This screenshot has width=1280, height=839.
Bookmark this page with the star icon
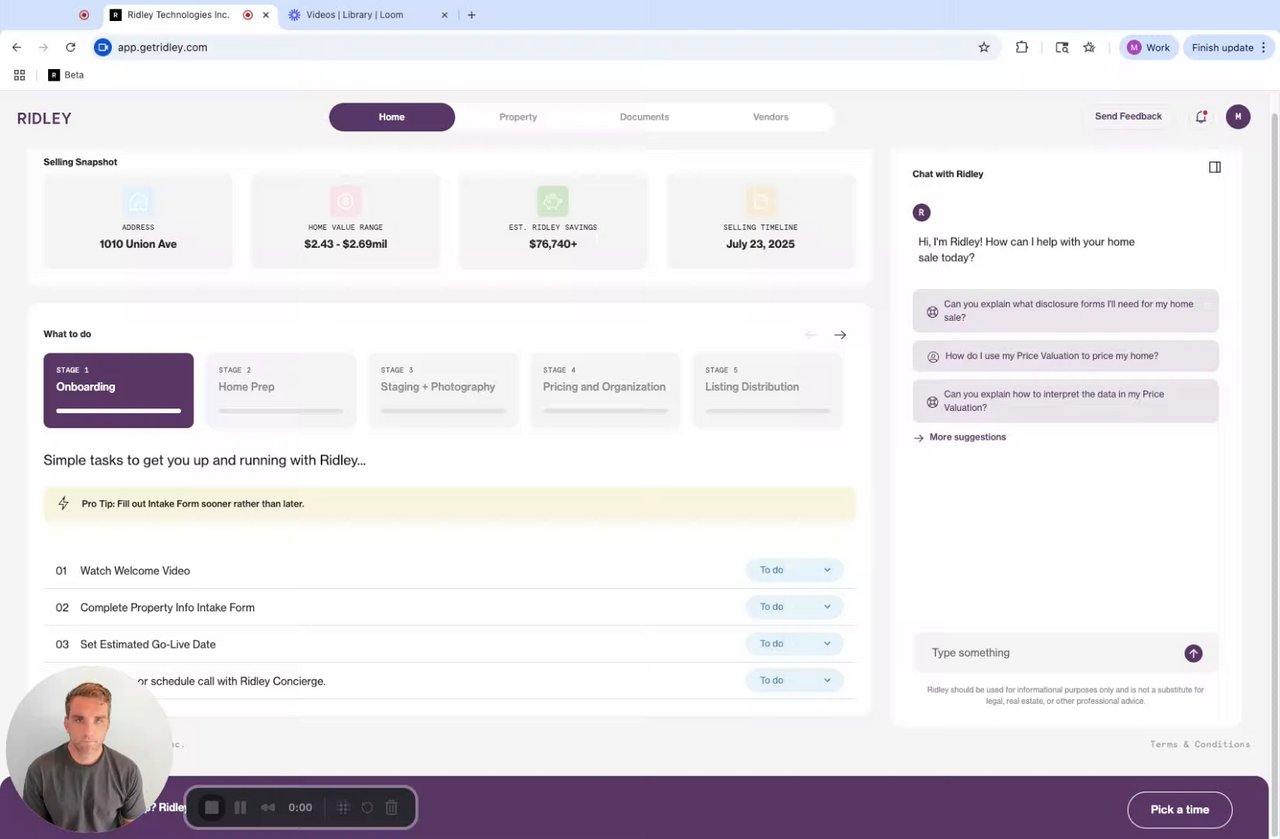click(x=984, y=47)
